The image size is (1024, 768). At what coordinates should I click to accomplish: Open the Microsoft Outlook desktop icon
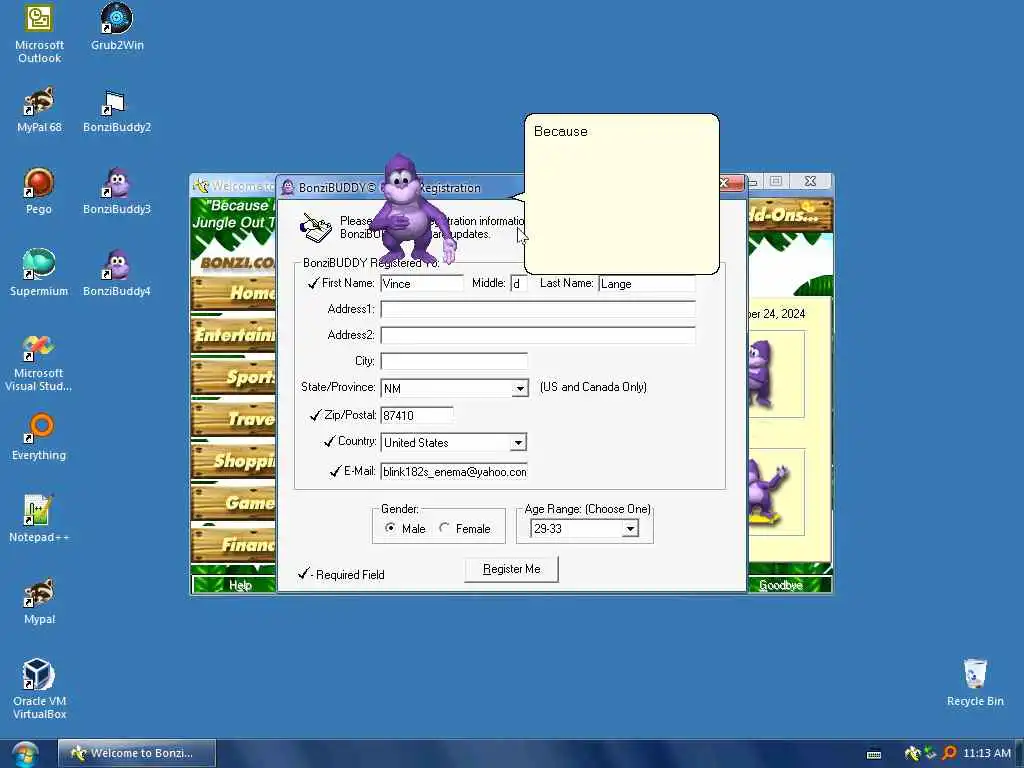coord(39,34)
